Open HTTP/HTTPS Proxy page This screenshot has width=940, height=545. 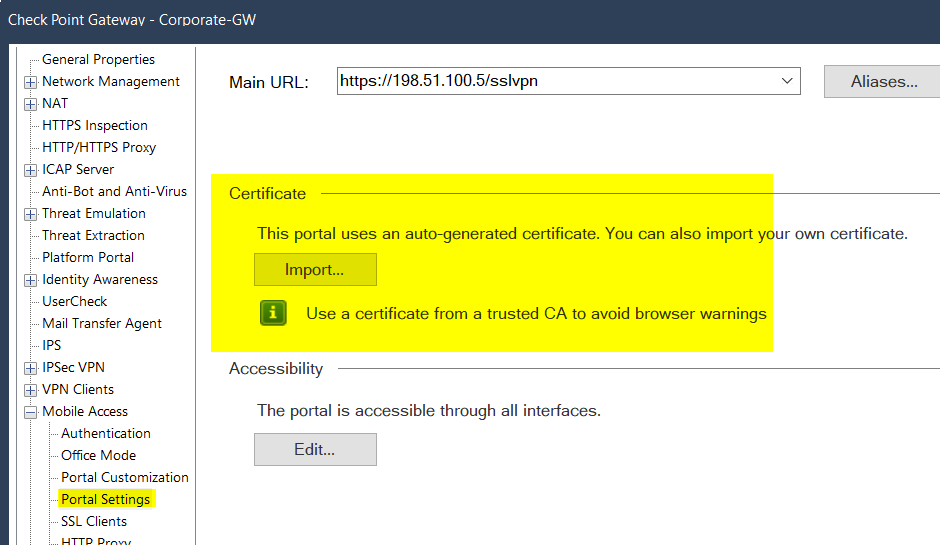click(99, 147)
